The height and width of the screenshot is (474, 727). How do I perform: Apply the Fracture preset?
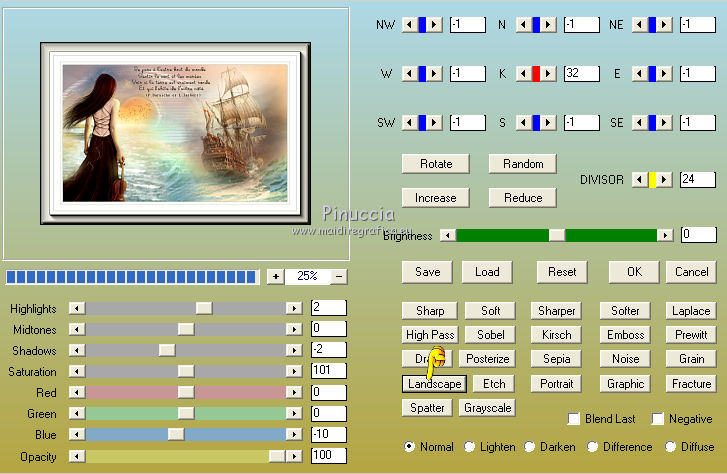pyautogui.click(x=691, y=384)
